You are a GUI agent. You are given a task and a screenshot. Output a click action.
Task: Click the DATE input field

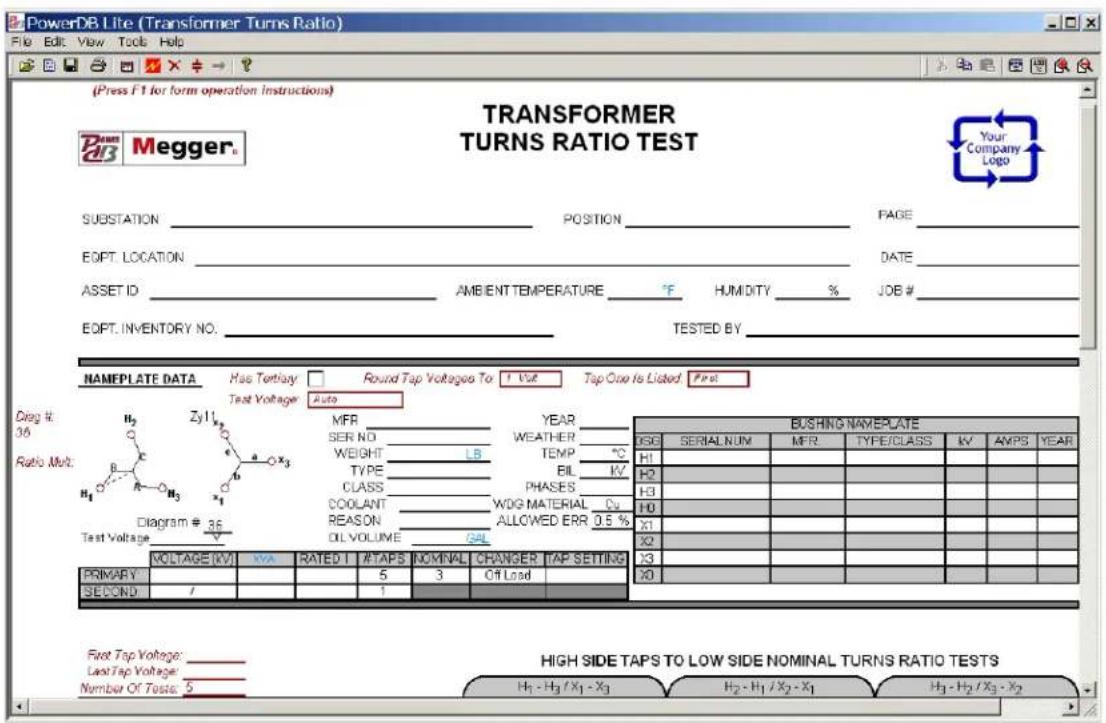coord(997,257)
